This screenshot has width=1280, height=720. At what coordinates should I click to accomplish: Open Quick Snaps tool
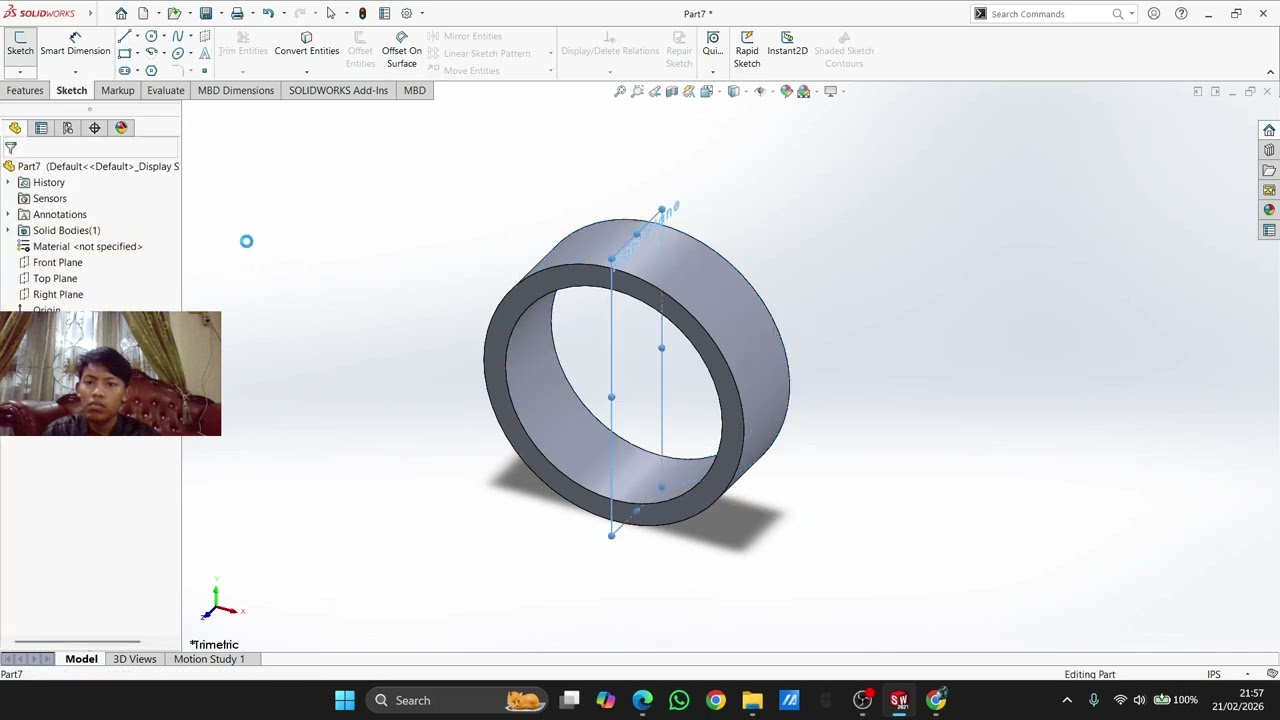tap(712, 43)
